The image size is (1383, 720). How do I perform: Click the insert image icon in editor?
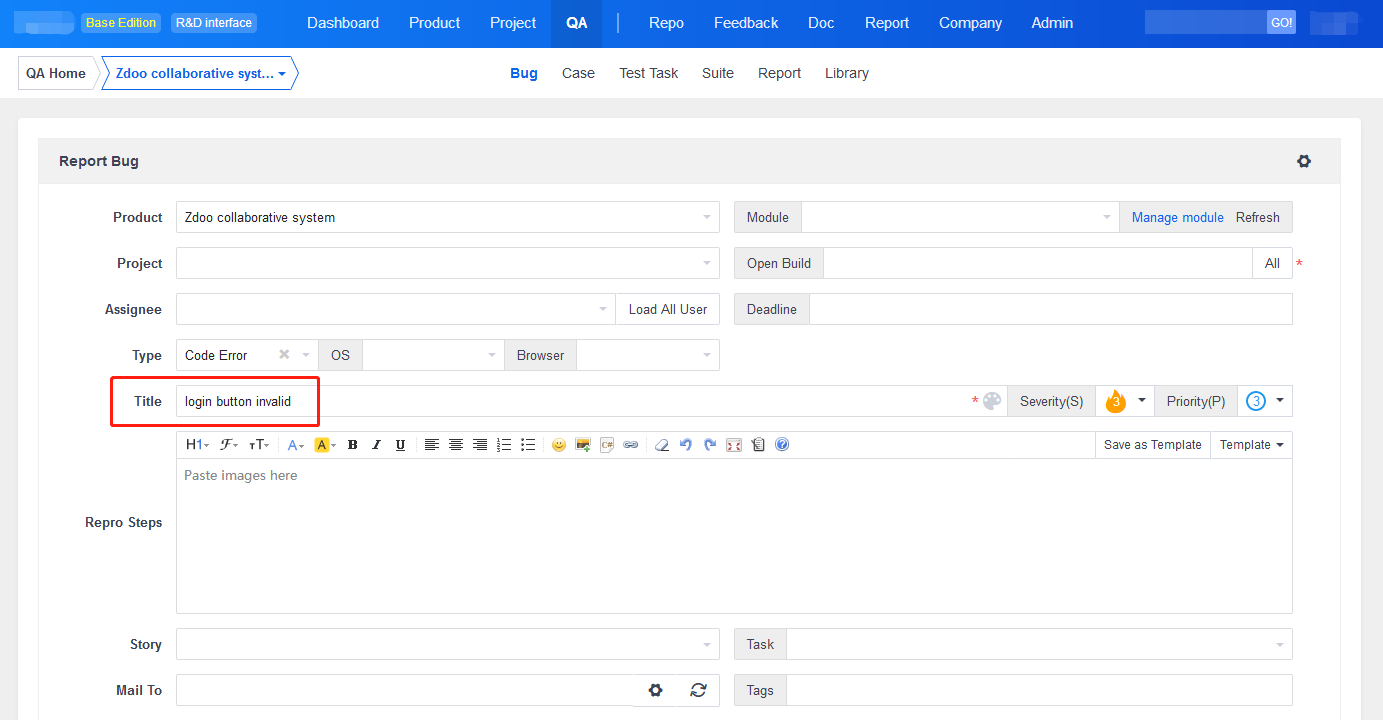[x=583, y=445]
